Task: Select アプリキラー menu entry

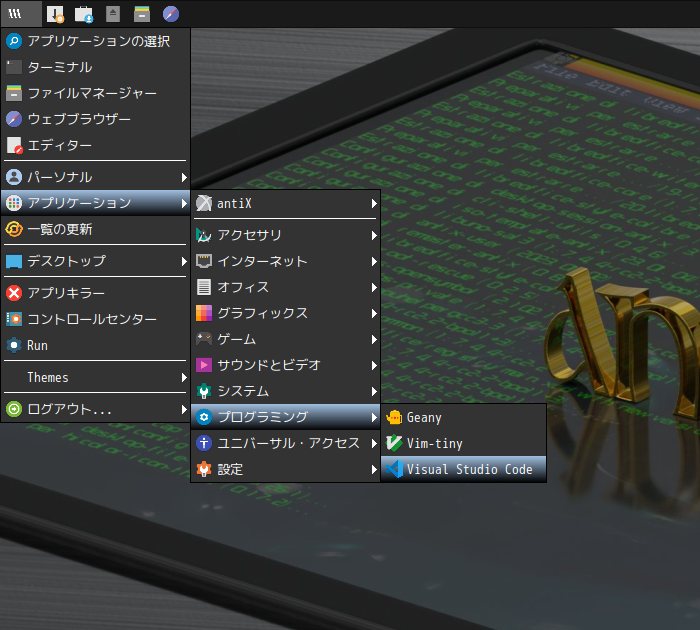Action: 96,293
